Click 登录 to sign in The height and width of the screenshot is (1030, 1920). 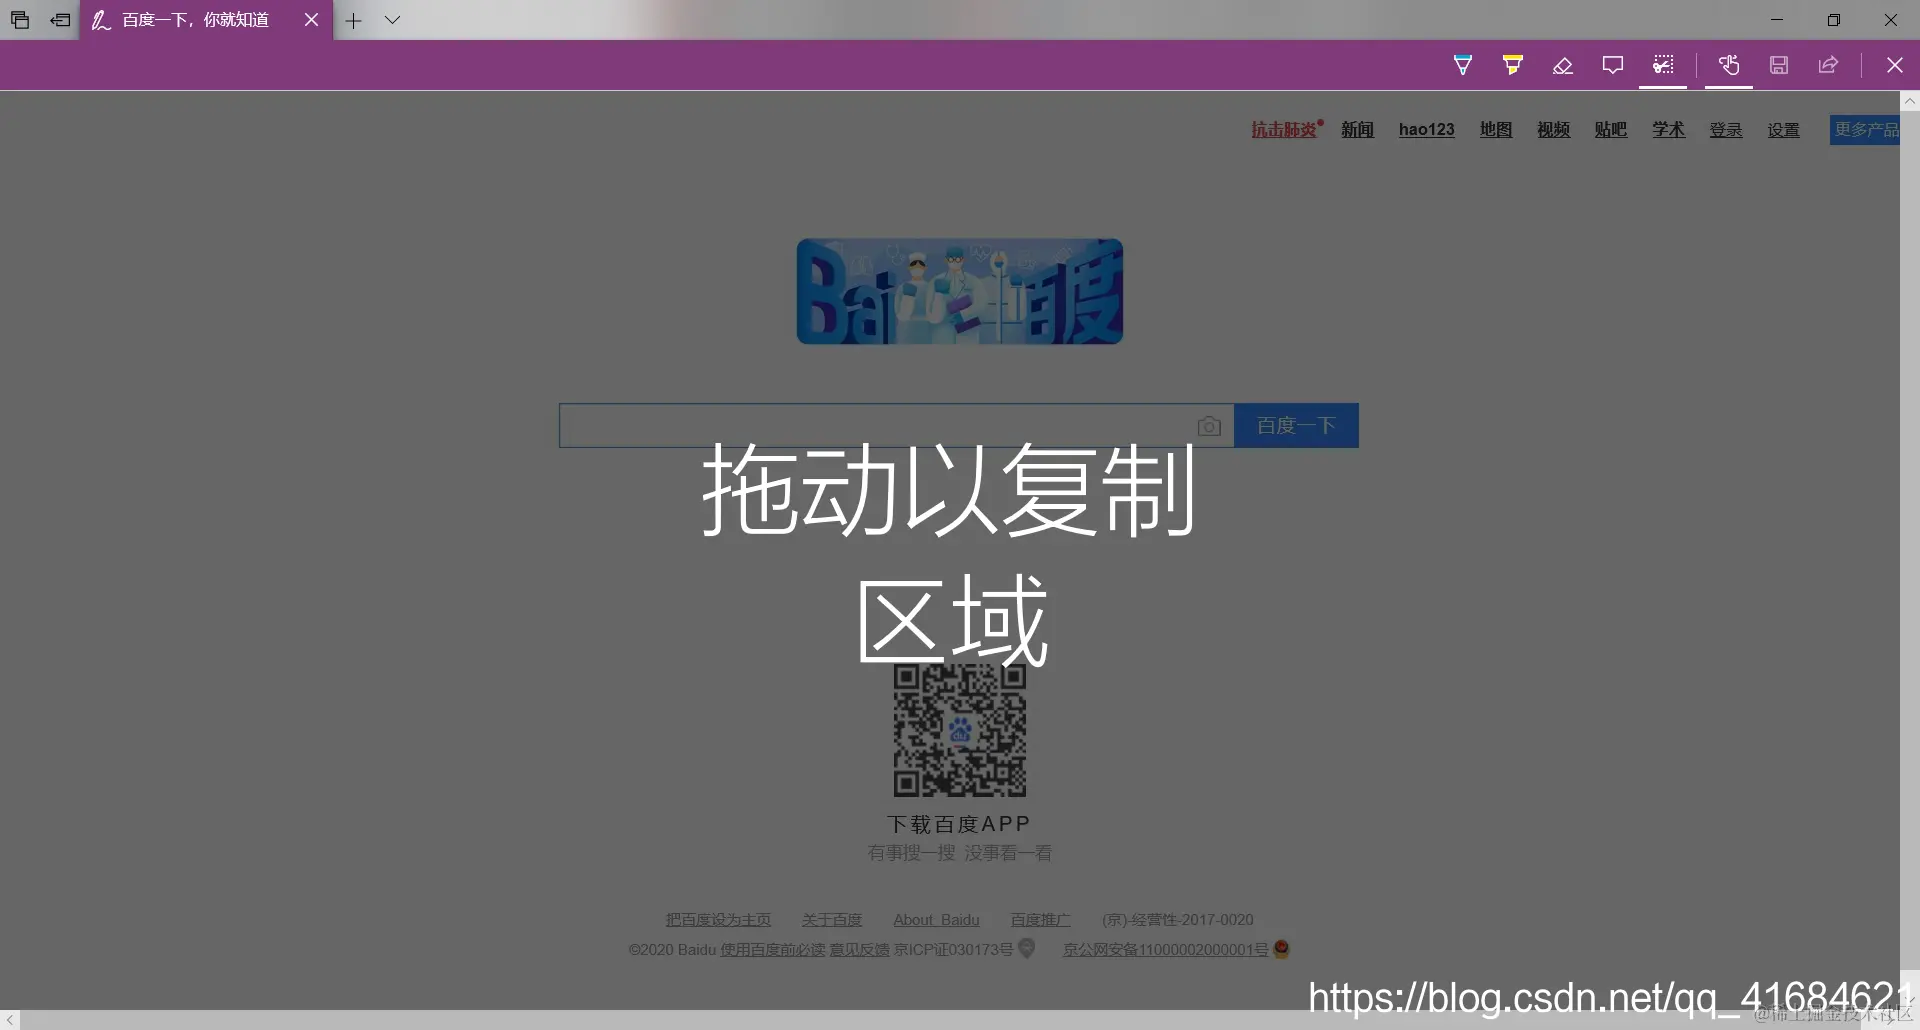(1725, 130)
